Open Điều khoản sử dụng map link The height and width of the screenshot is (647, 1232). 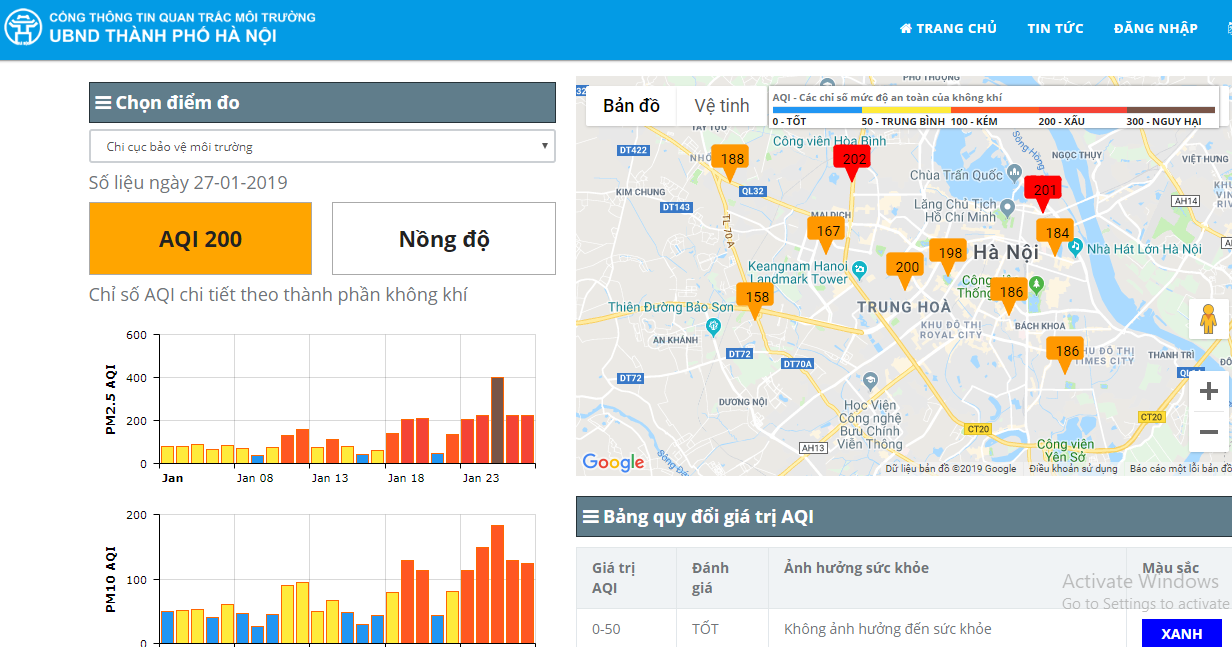coord(1073,468)
